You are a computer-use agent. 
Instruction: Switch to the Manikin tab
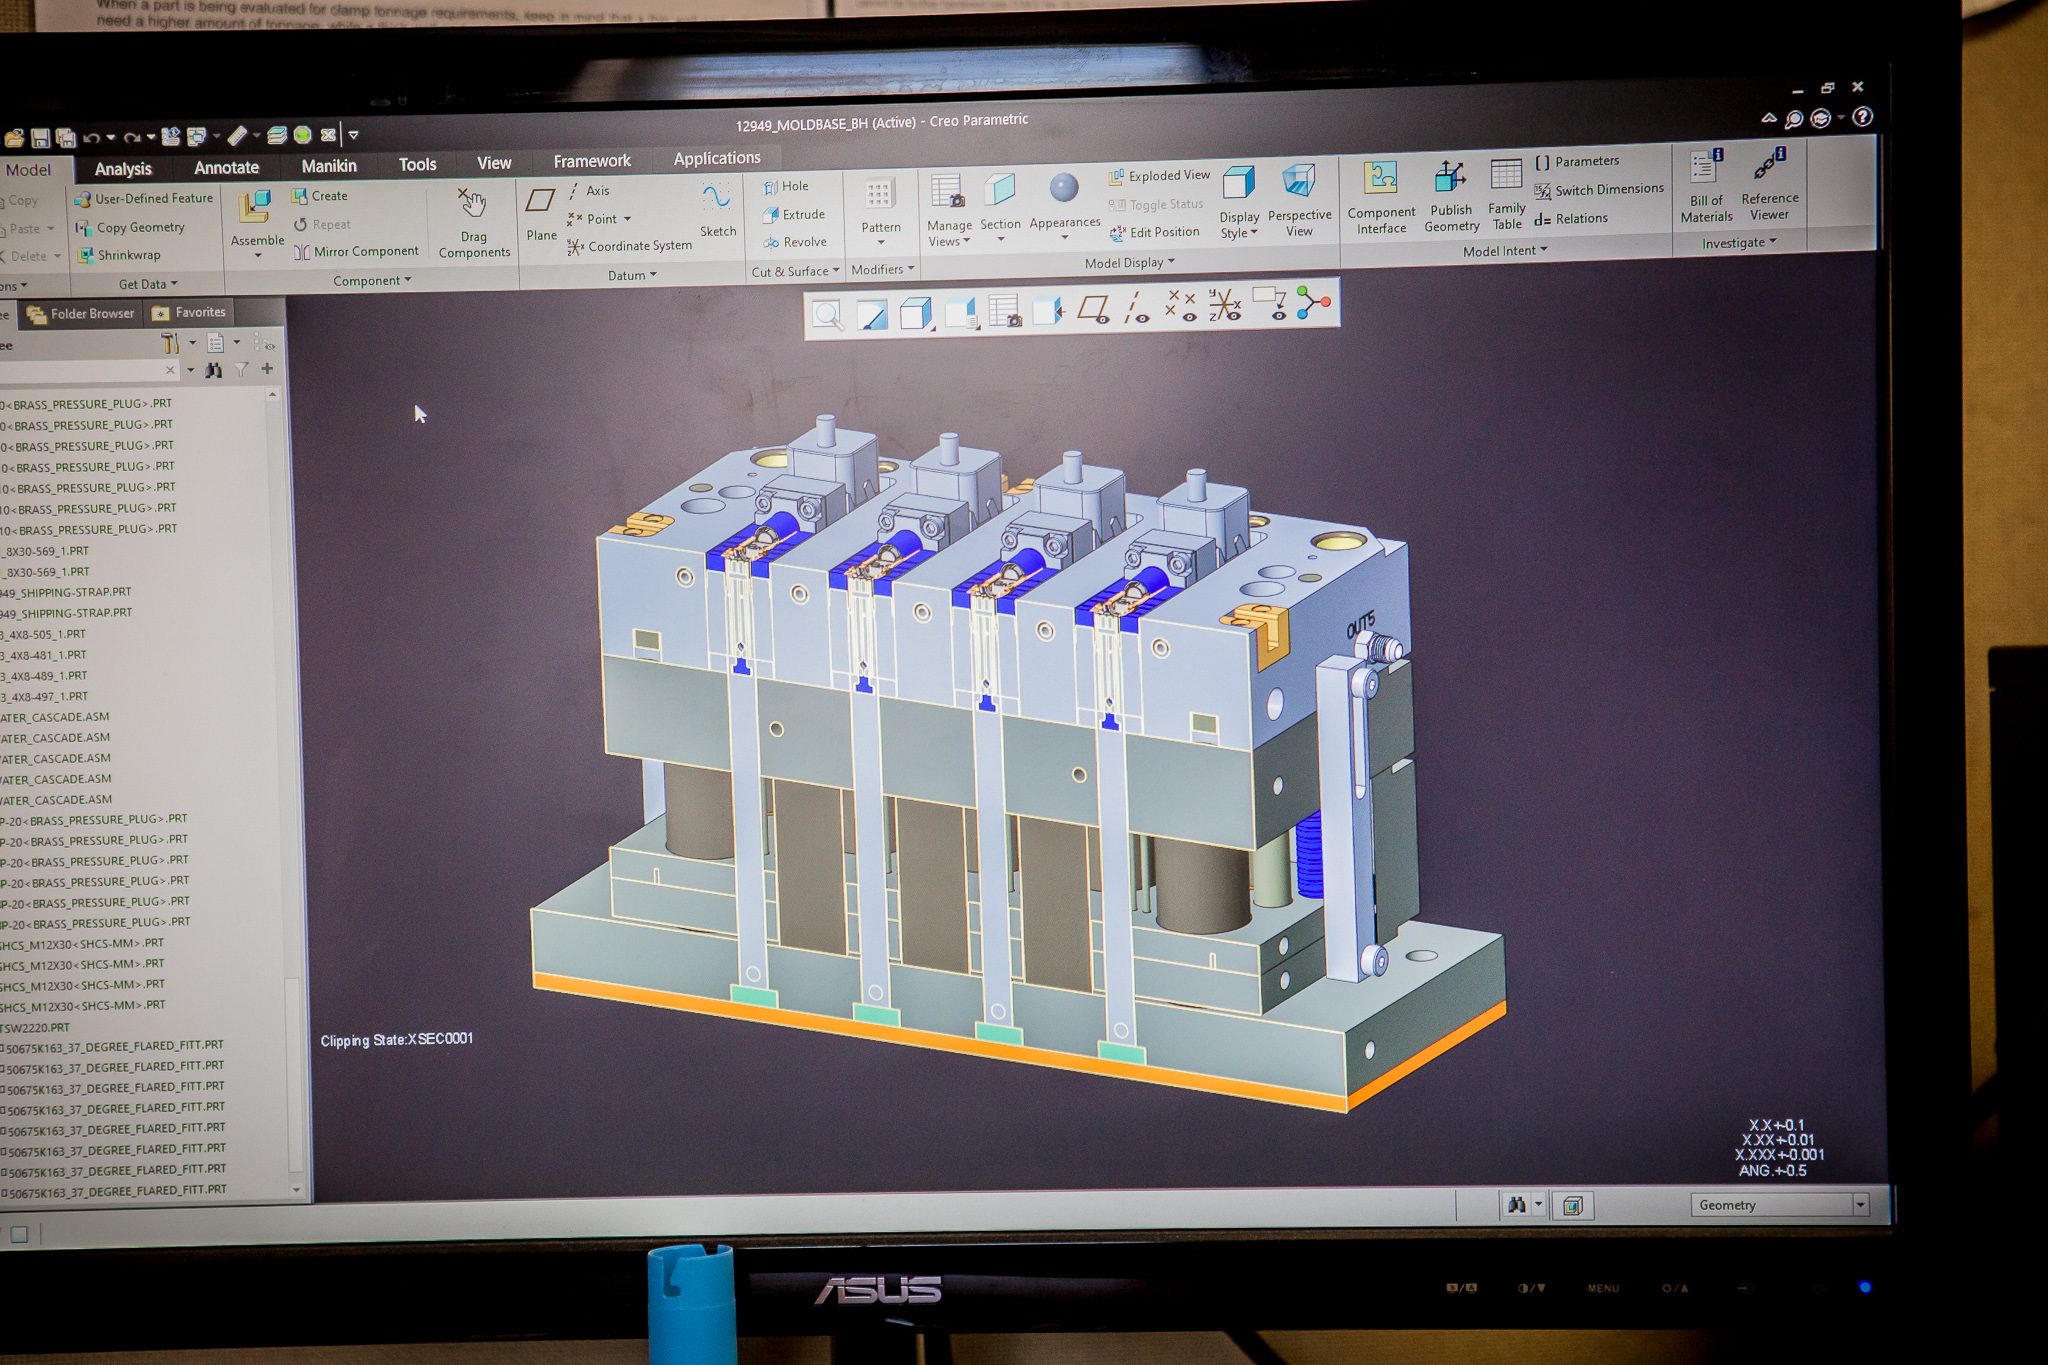[x=329, y=165]
